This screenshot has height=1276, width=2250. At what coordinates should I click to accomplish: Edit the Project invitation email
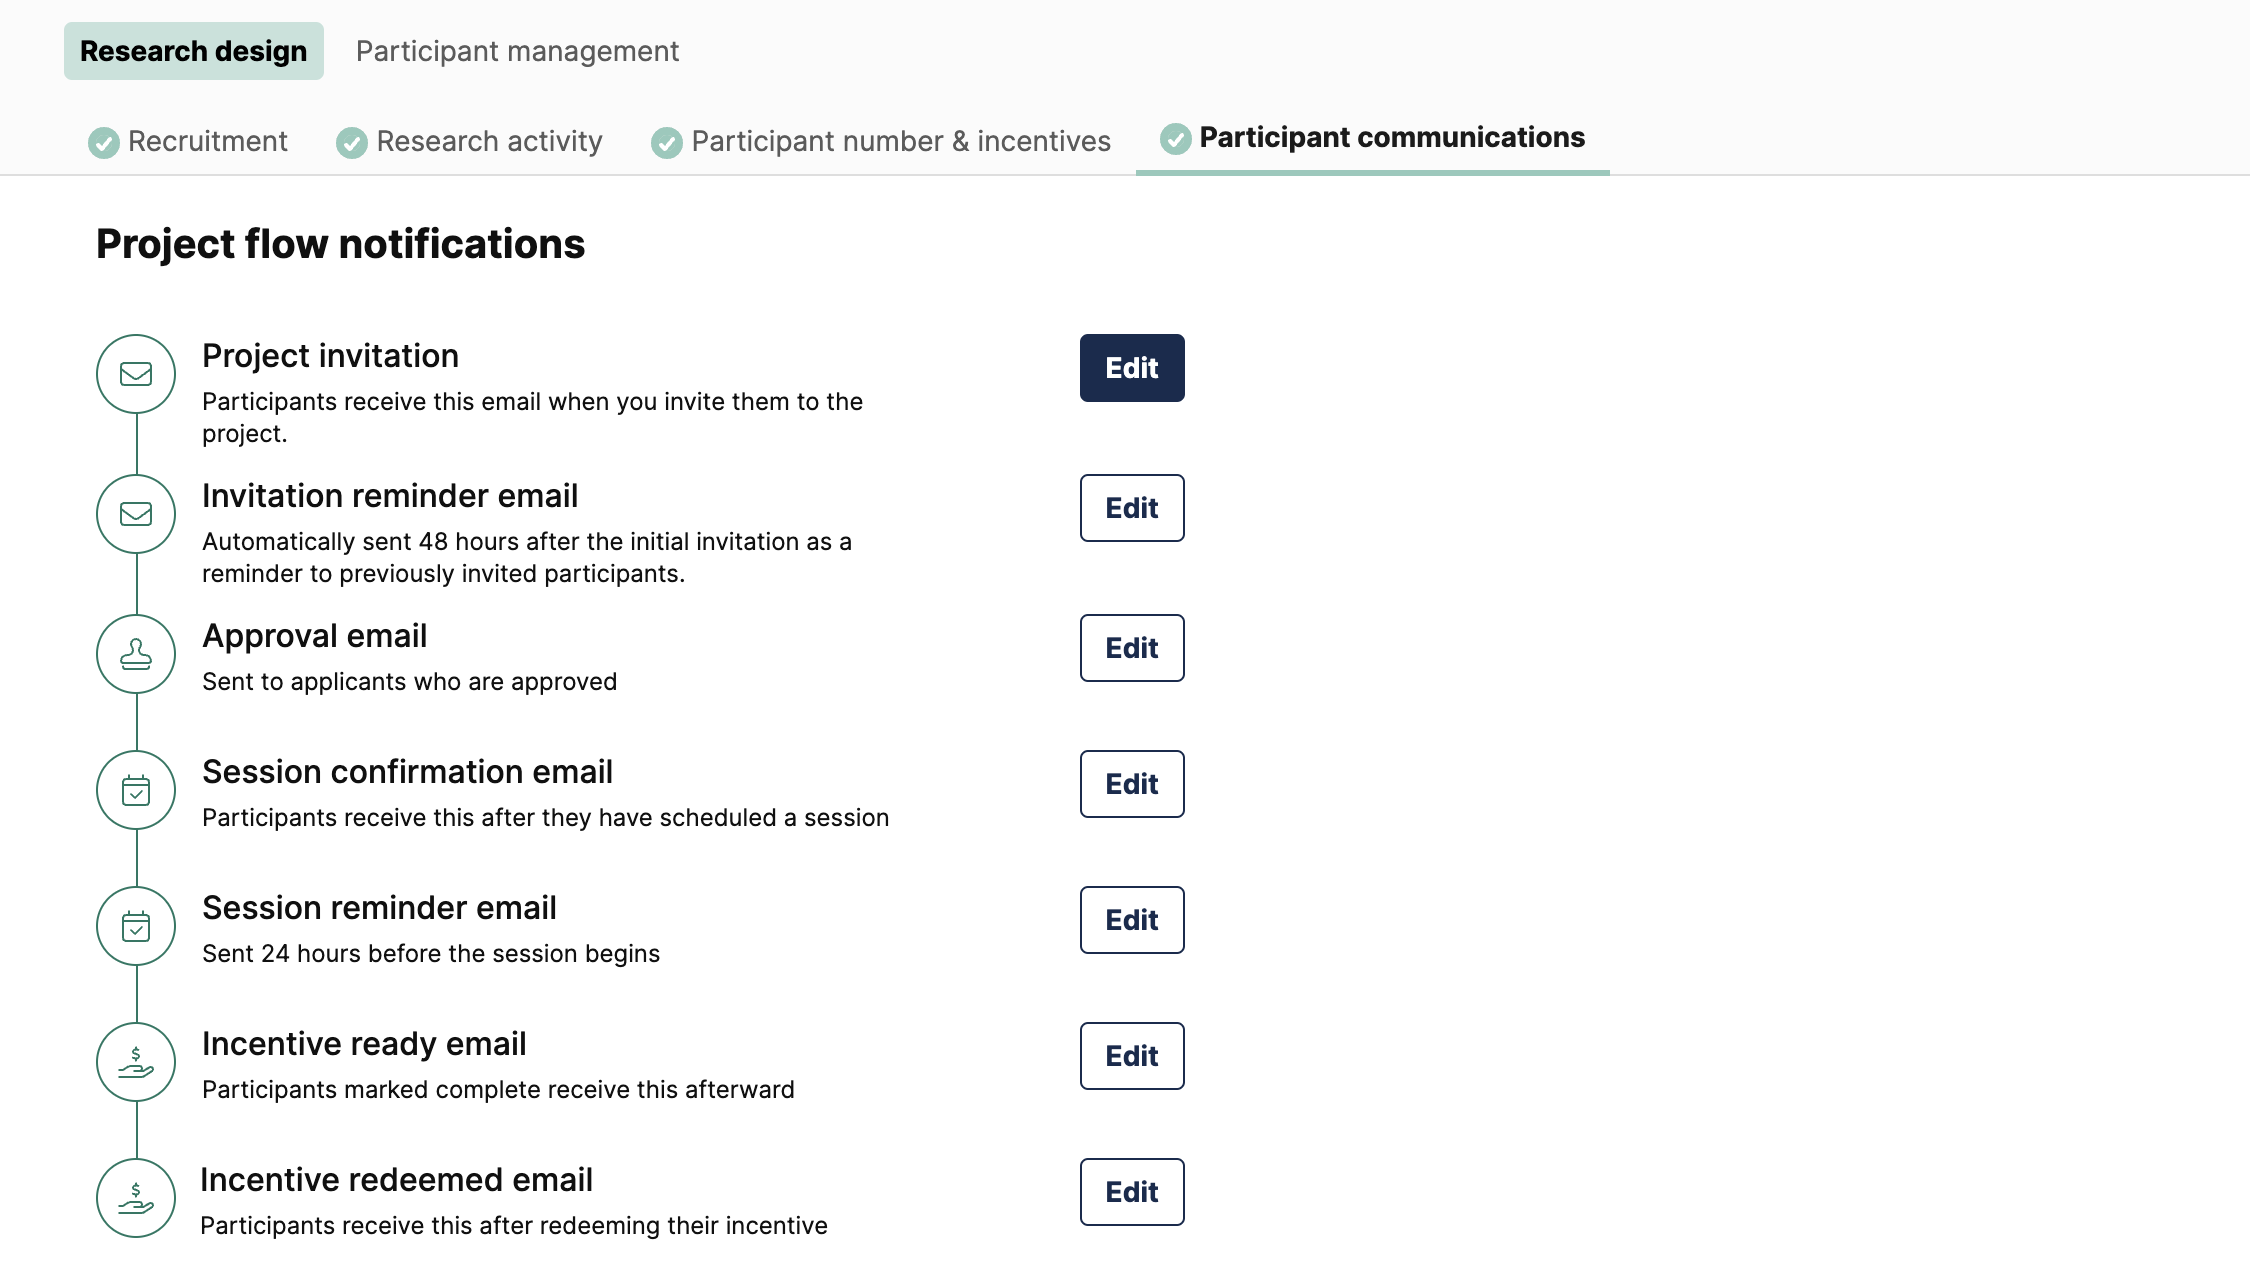pos(1132,368)
